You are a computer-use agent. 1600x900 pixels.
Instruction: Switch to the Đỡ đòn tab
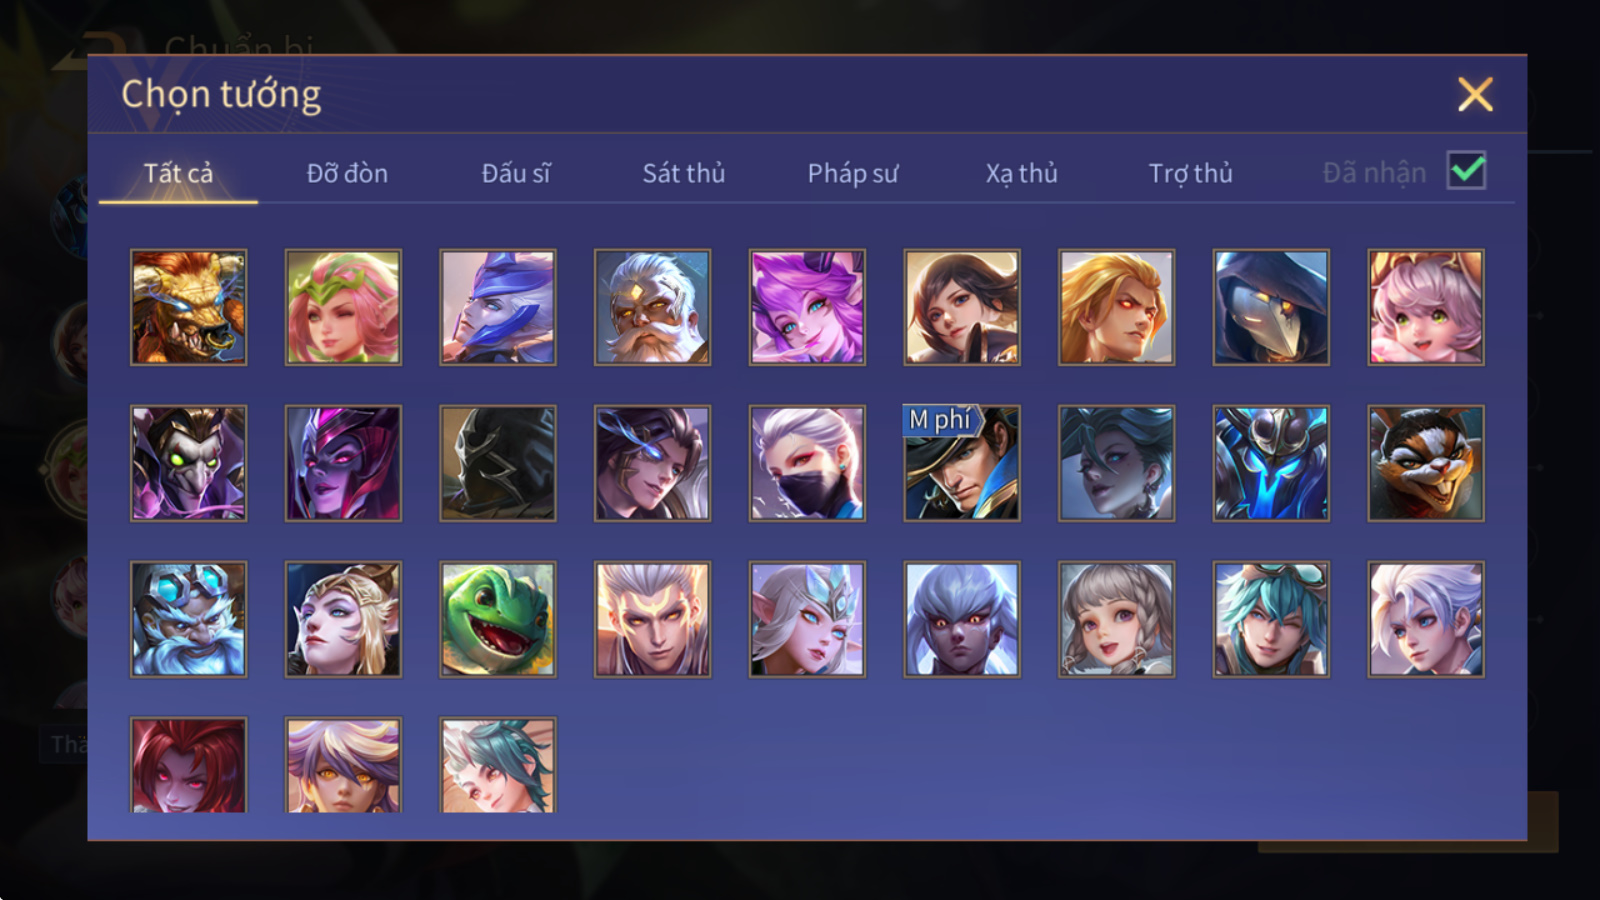pos(347,173)
